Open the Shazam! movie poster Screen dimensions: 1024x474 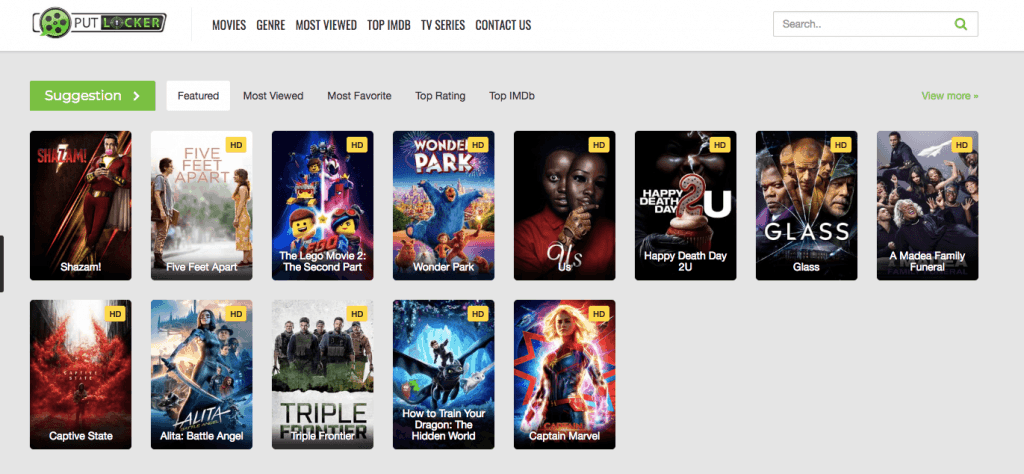pyautogui.click(x=80, y=205)
